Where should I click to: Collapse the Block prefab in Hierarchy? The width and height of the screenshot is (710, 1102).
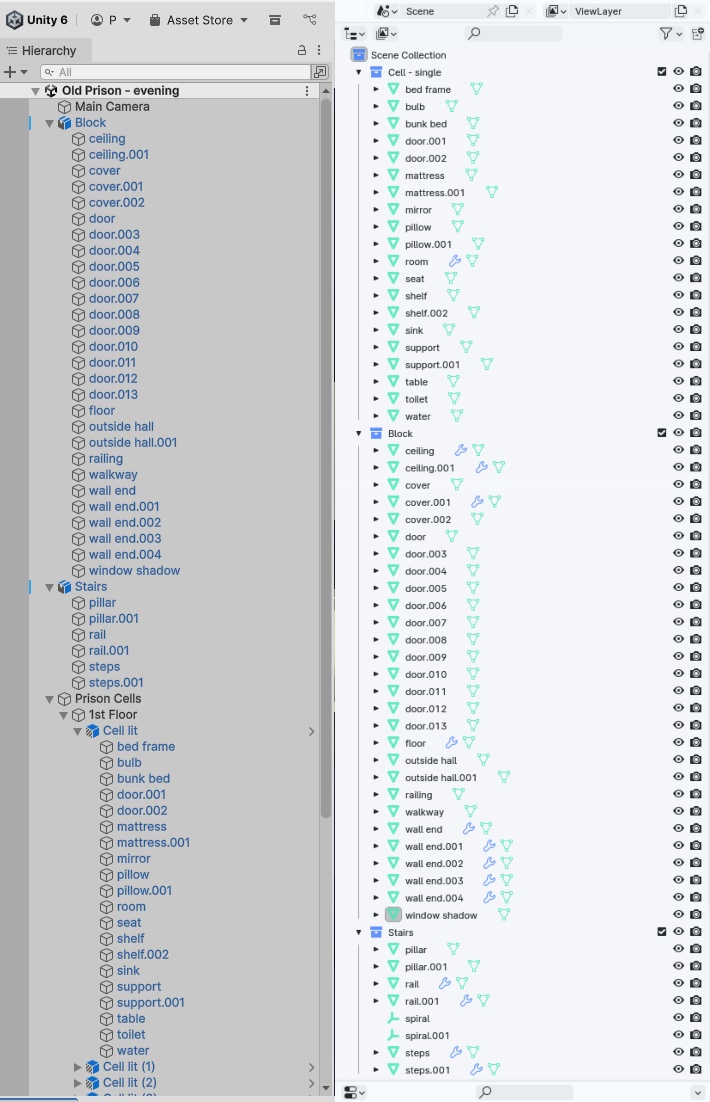coord(49,123)
